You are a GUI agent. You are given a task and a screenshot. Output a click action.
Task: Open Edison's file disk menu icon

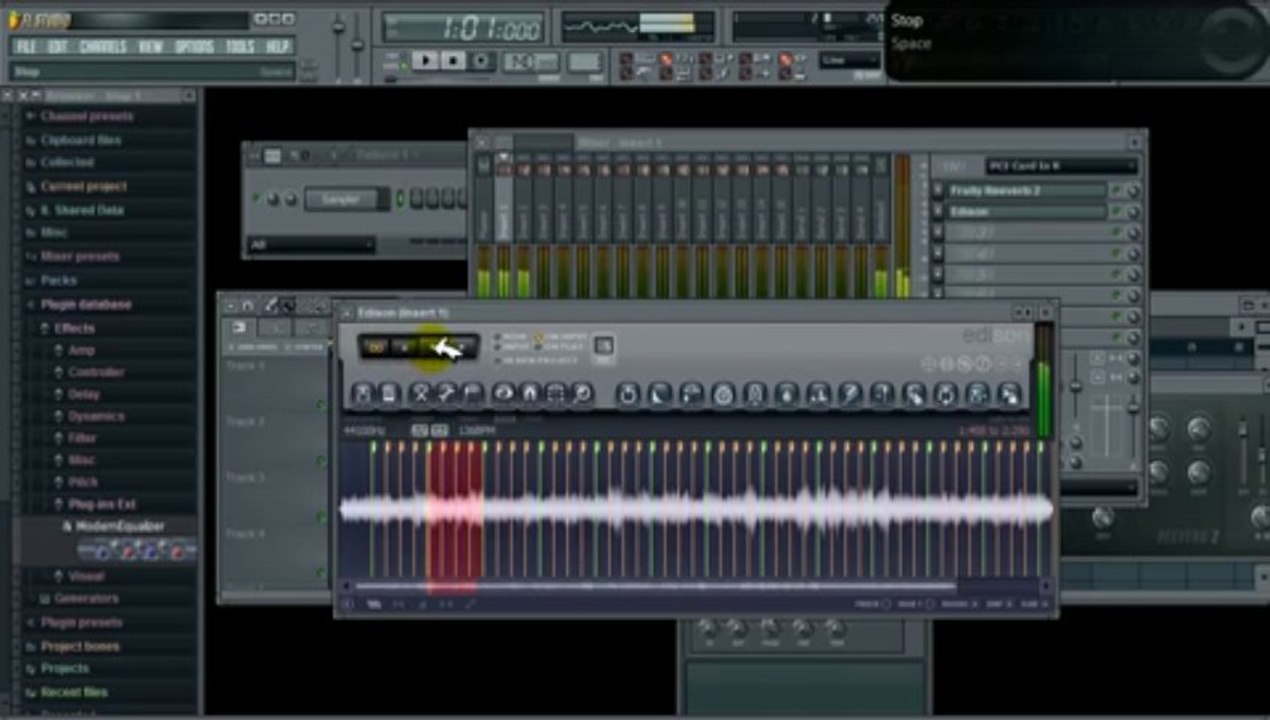click(362, 394)
